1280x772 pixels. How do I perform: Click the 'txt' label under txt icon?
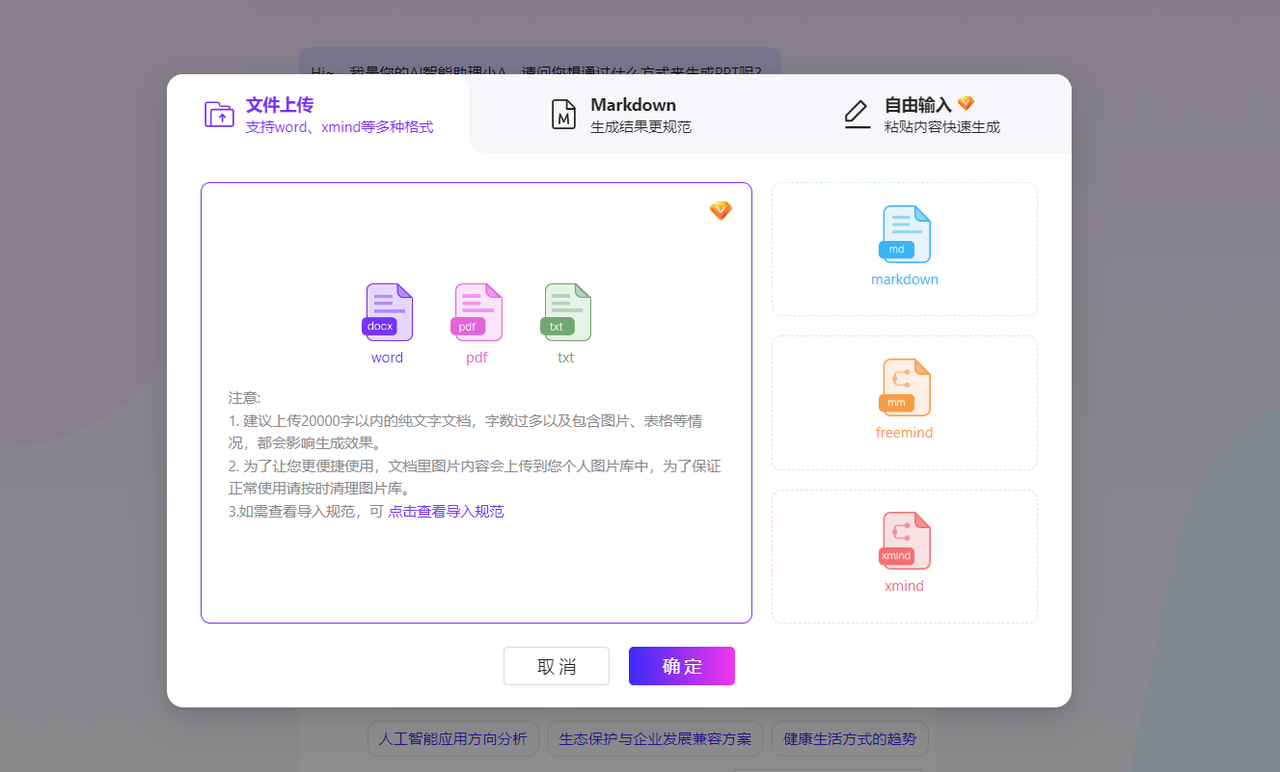pos(566,358)
